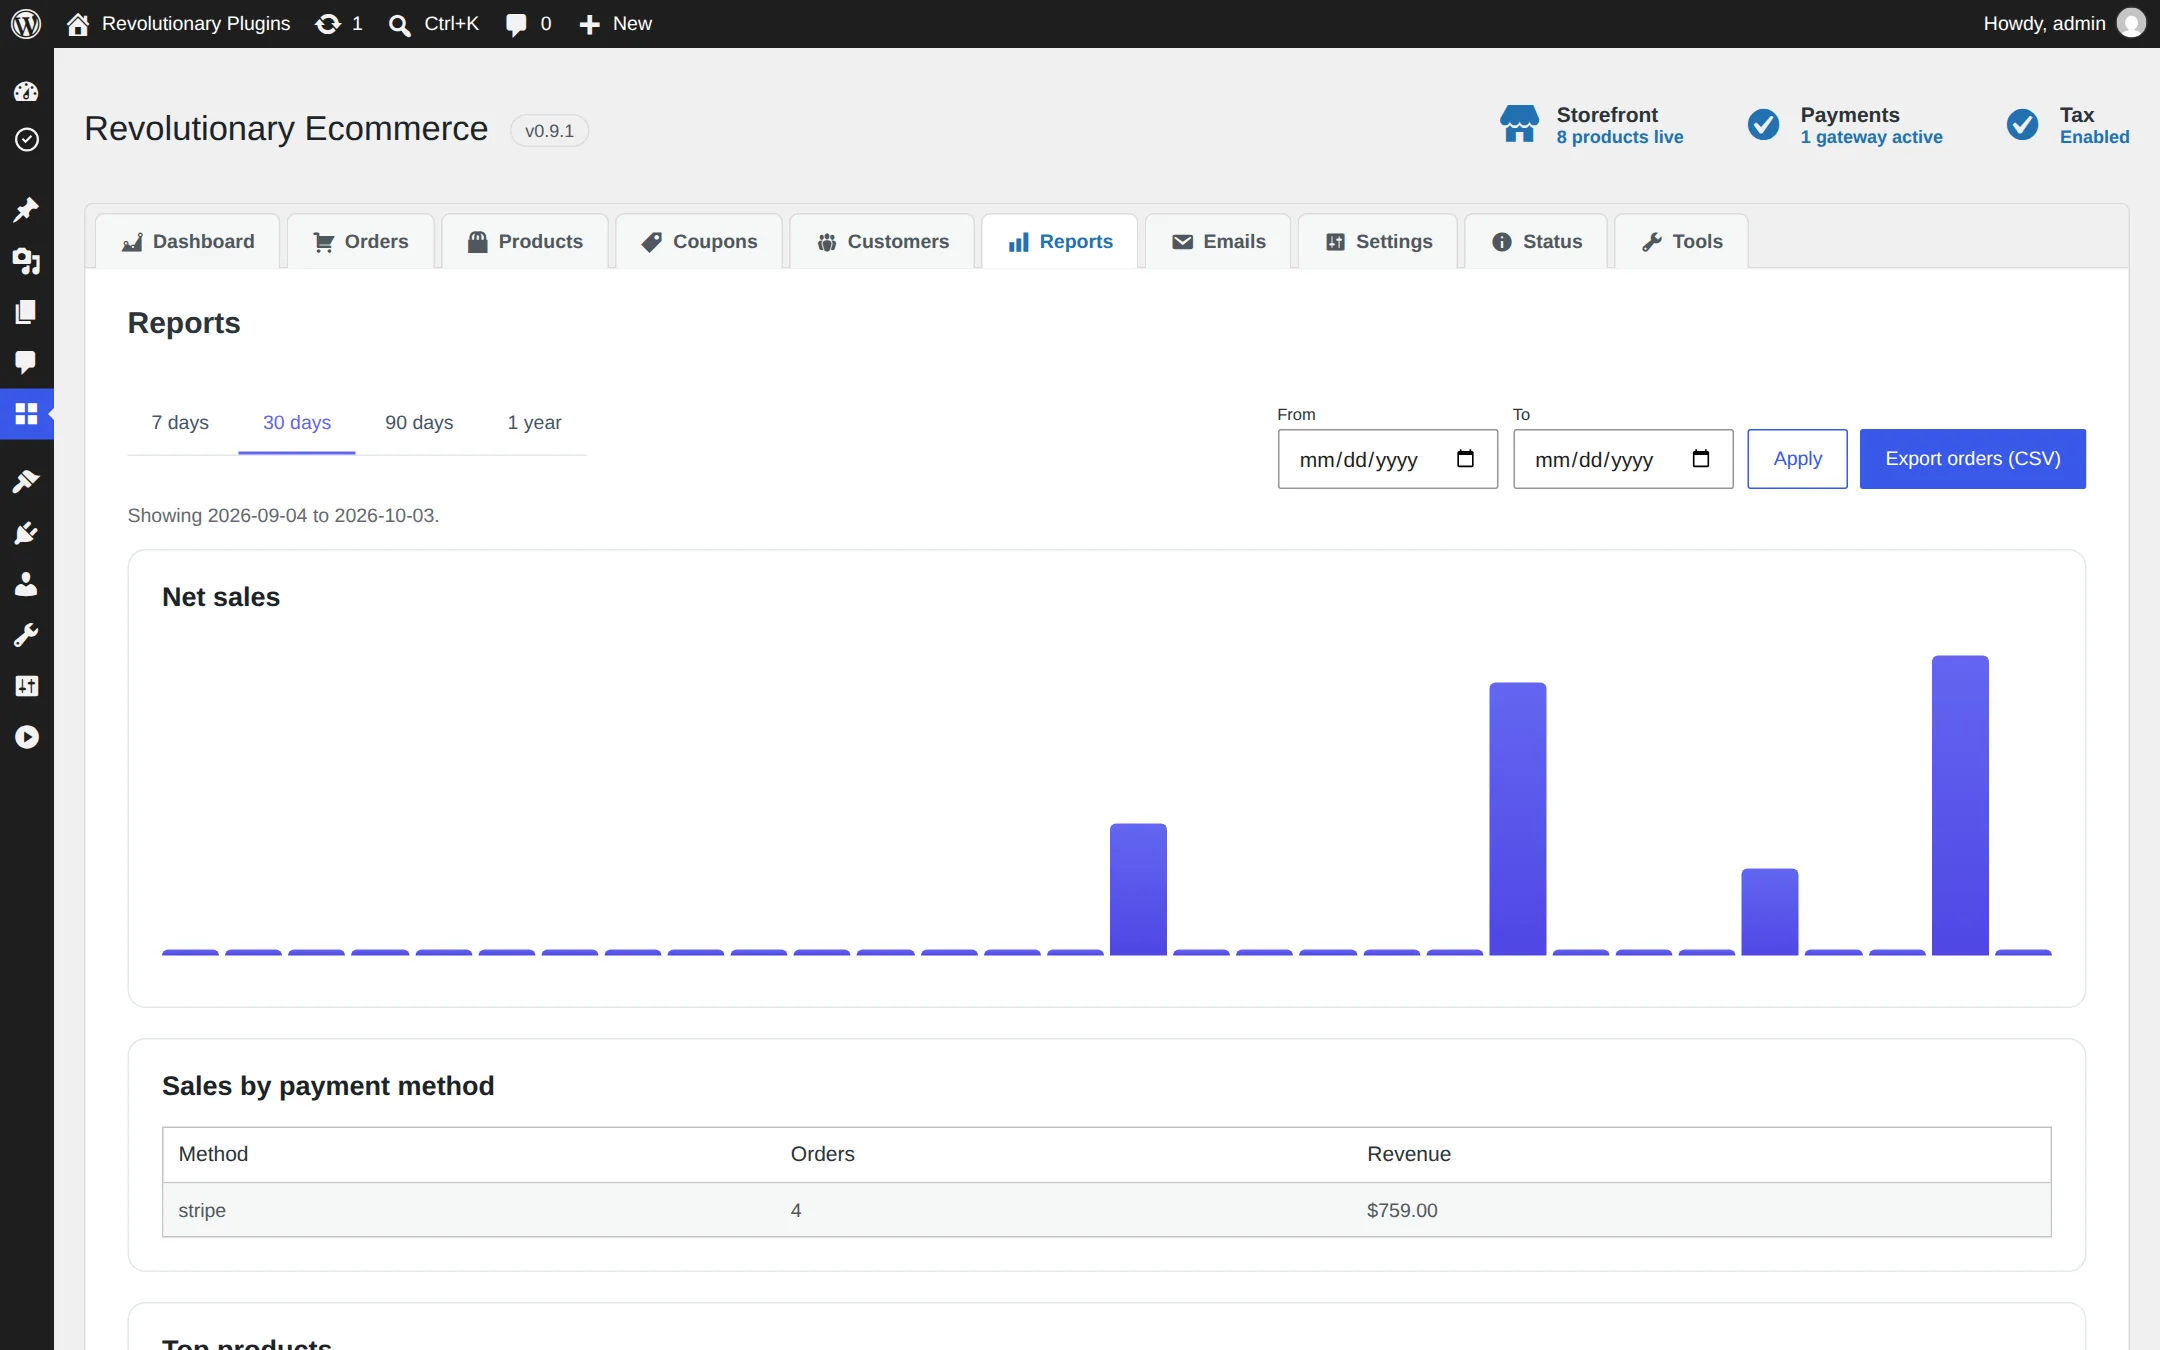The width and height of the screenshot is (2160, 1350).
Task: Open the Dashboard gauge icon in sidebar
Action: (26, 91)
